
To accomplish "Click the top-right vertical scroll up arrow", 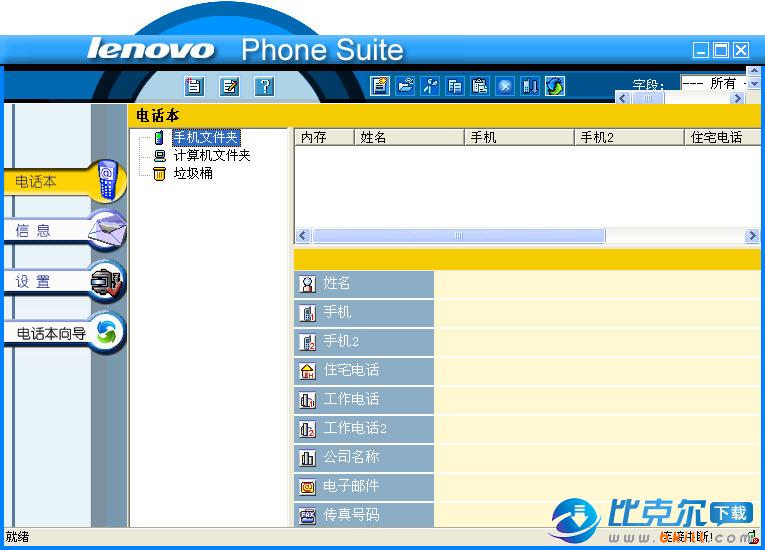I will pos(754,71).
